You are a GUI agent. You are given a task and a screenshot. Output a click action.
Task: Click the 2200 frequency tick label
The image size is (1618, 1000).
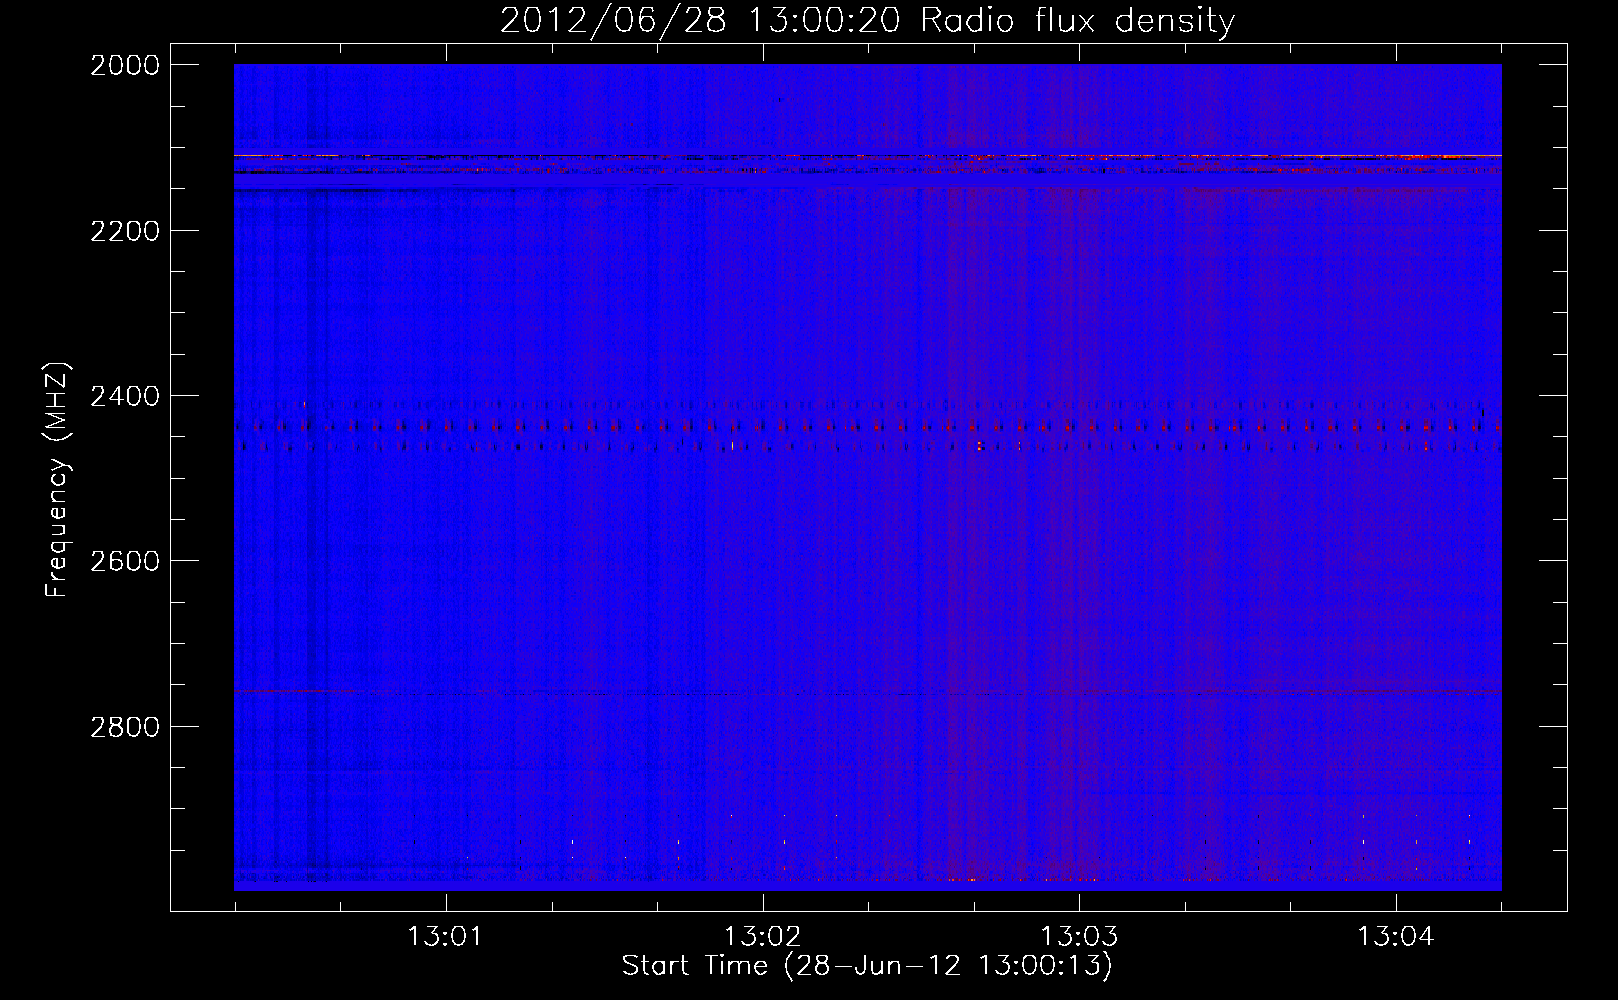click(125, 231)
